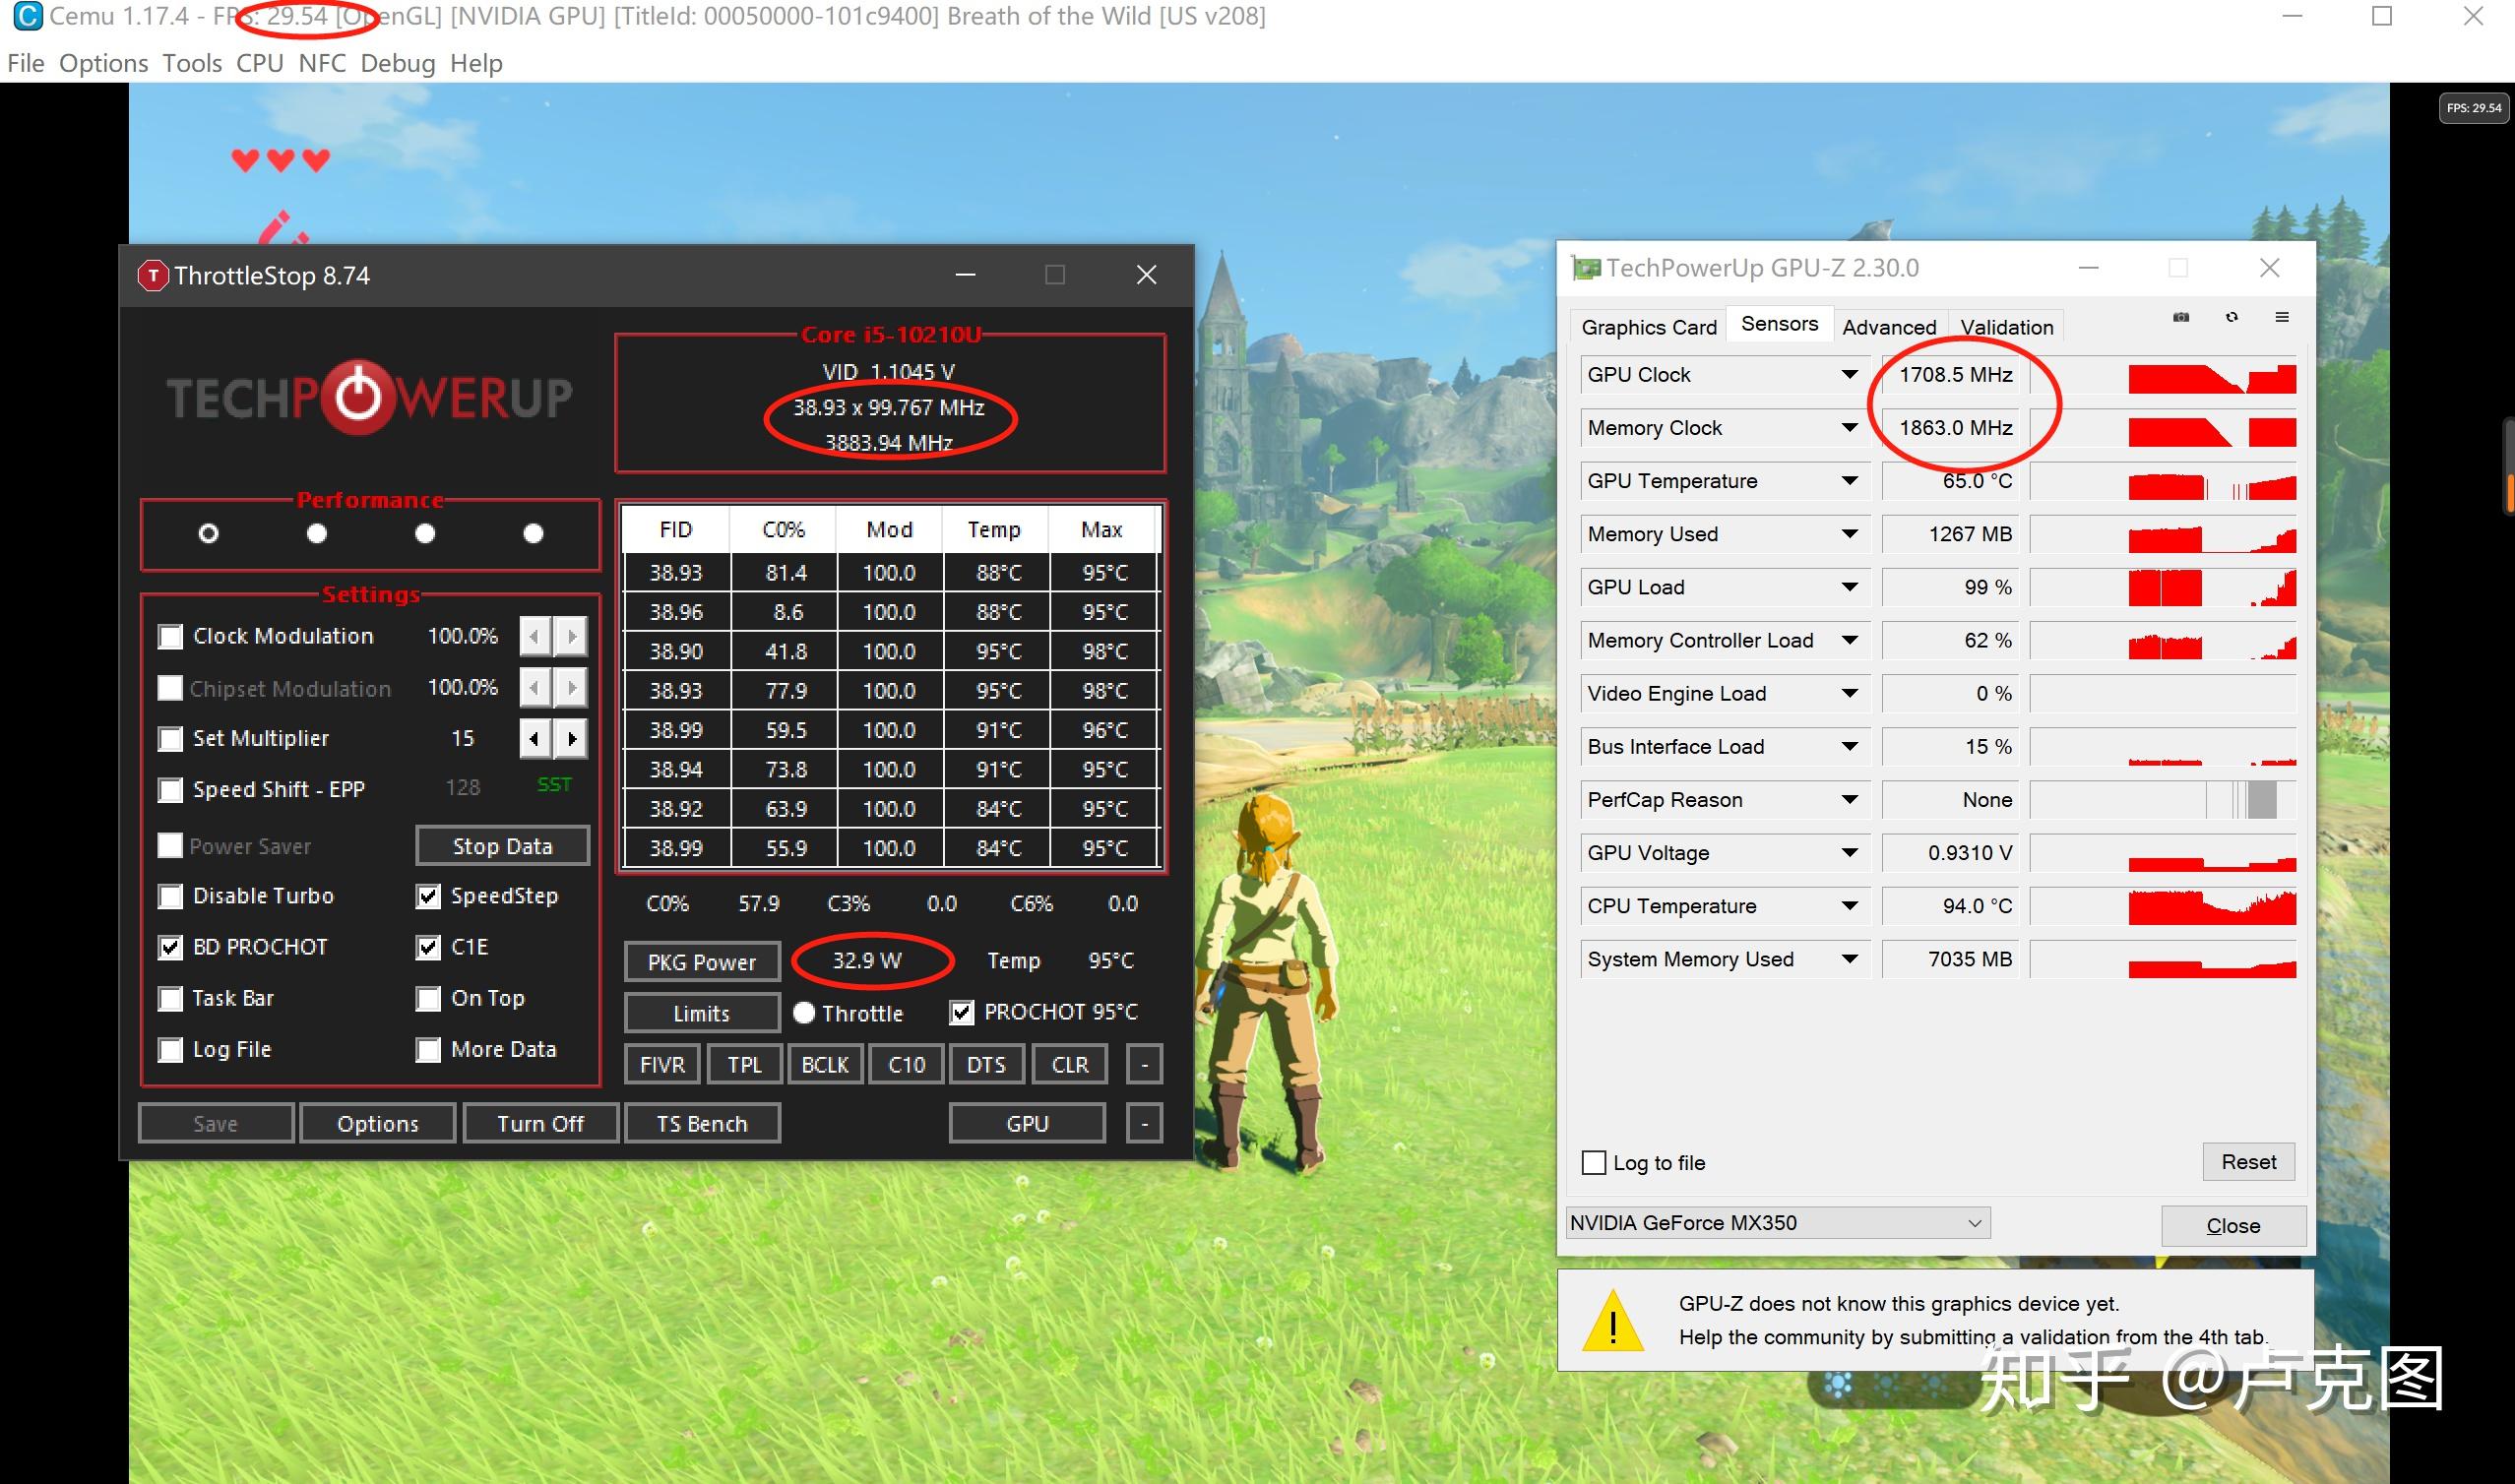Viewport: 2515px width, 1484px height.
Task: Expand the Memory Used sensor dropdown
Action: click(1849, 533)
